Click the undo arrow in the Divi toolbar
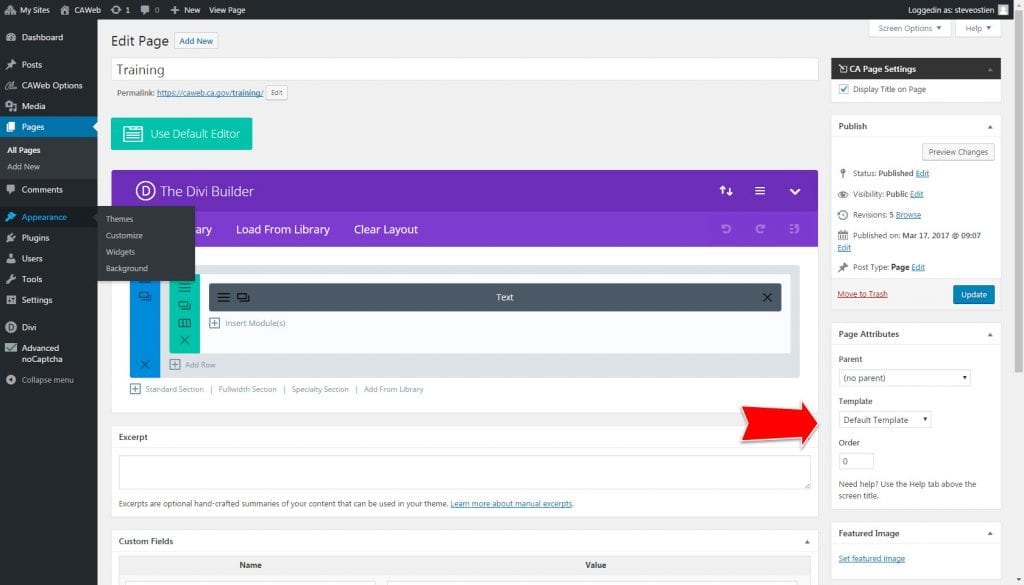 [727, 229]
